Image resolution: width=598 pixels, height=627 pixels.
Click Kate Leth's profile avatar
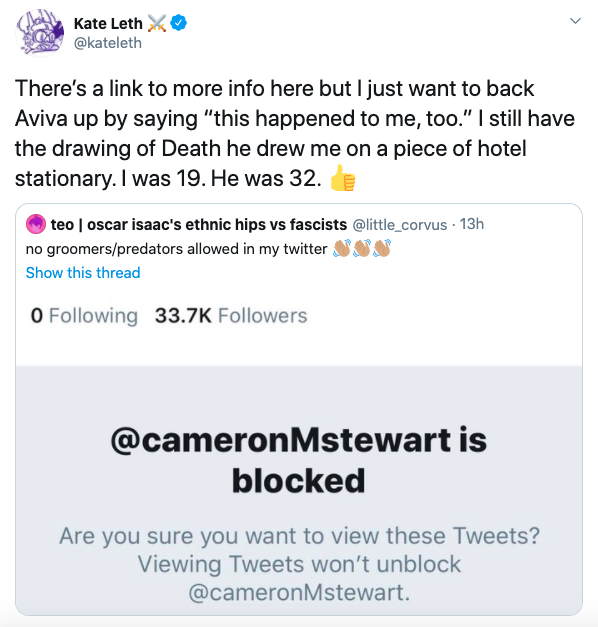(40, 33)
